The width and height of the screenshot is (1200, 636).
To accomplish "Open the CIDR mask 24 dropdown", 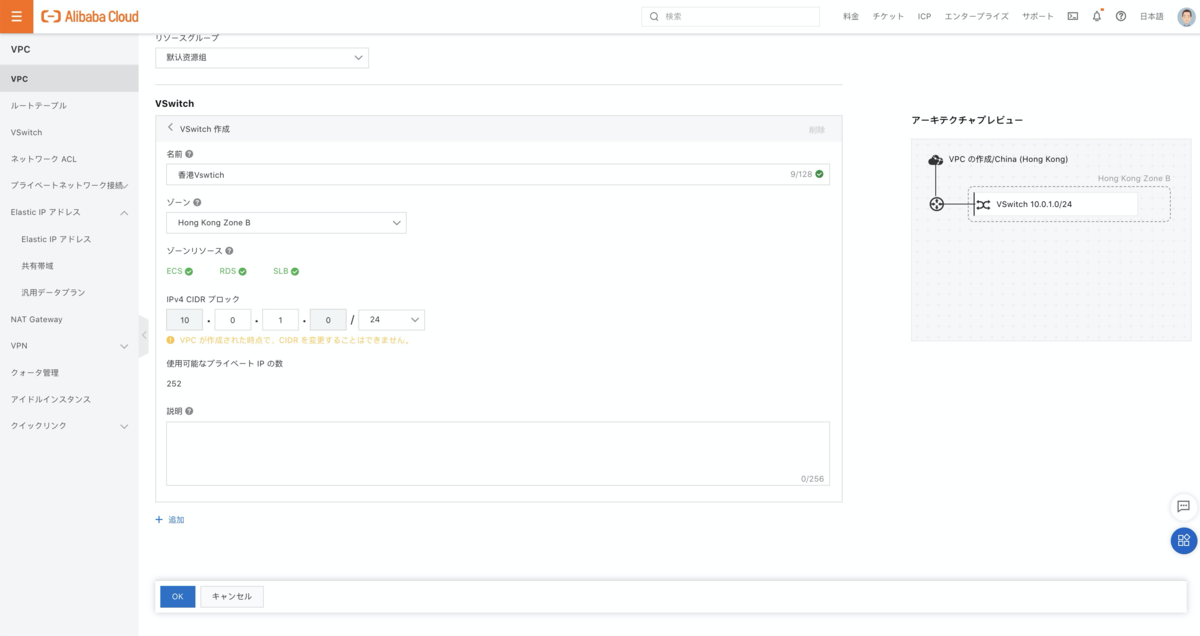I will [x=391, y=320].
